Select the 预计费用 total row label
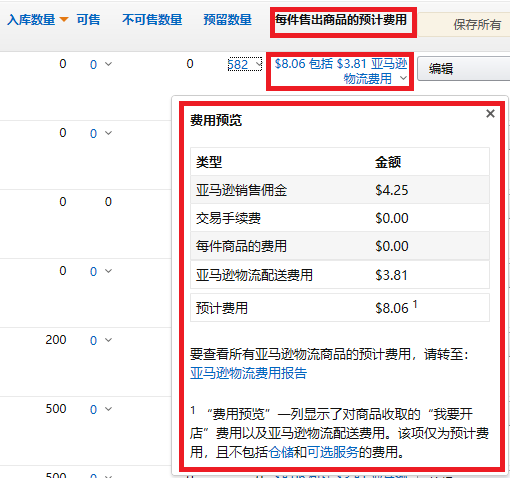 point(222,308)
